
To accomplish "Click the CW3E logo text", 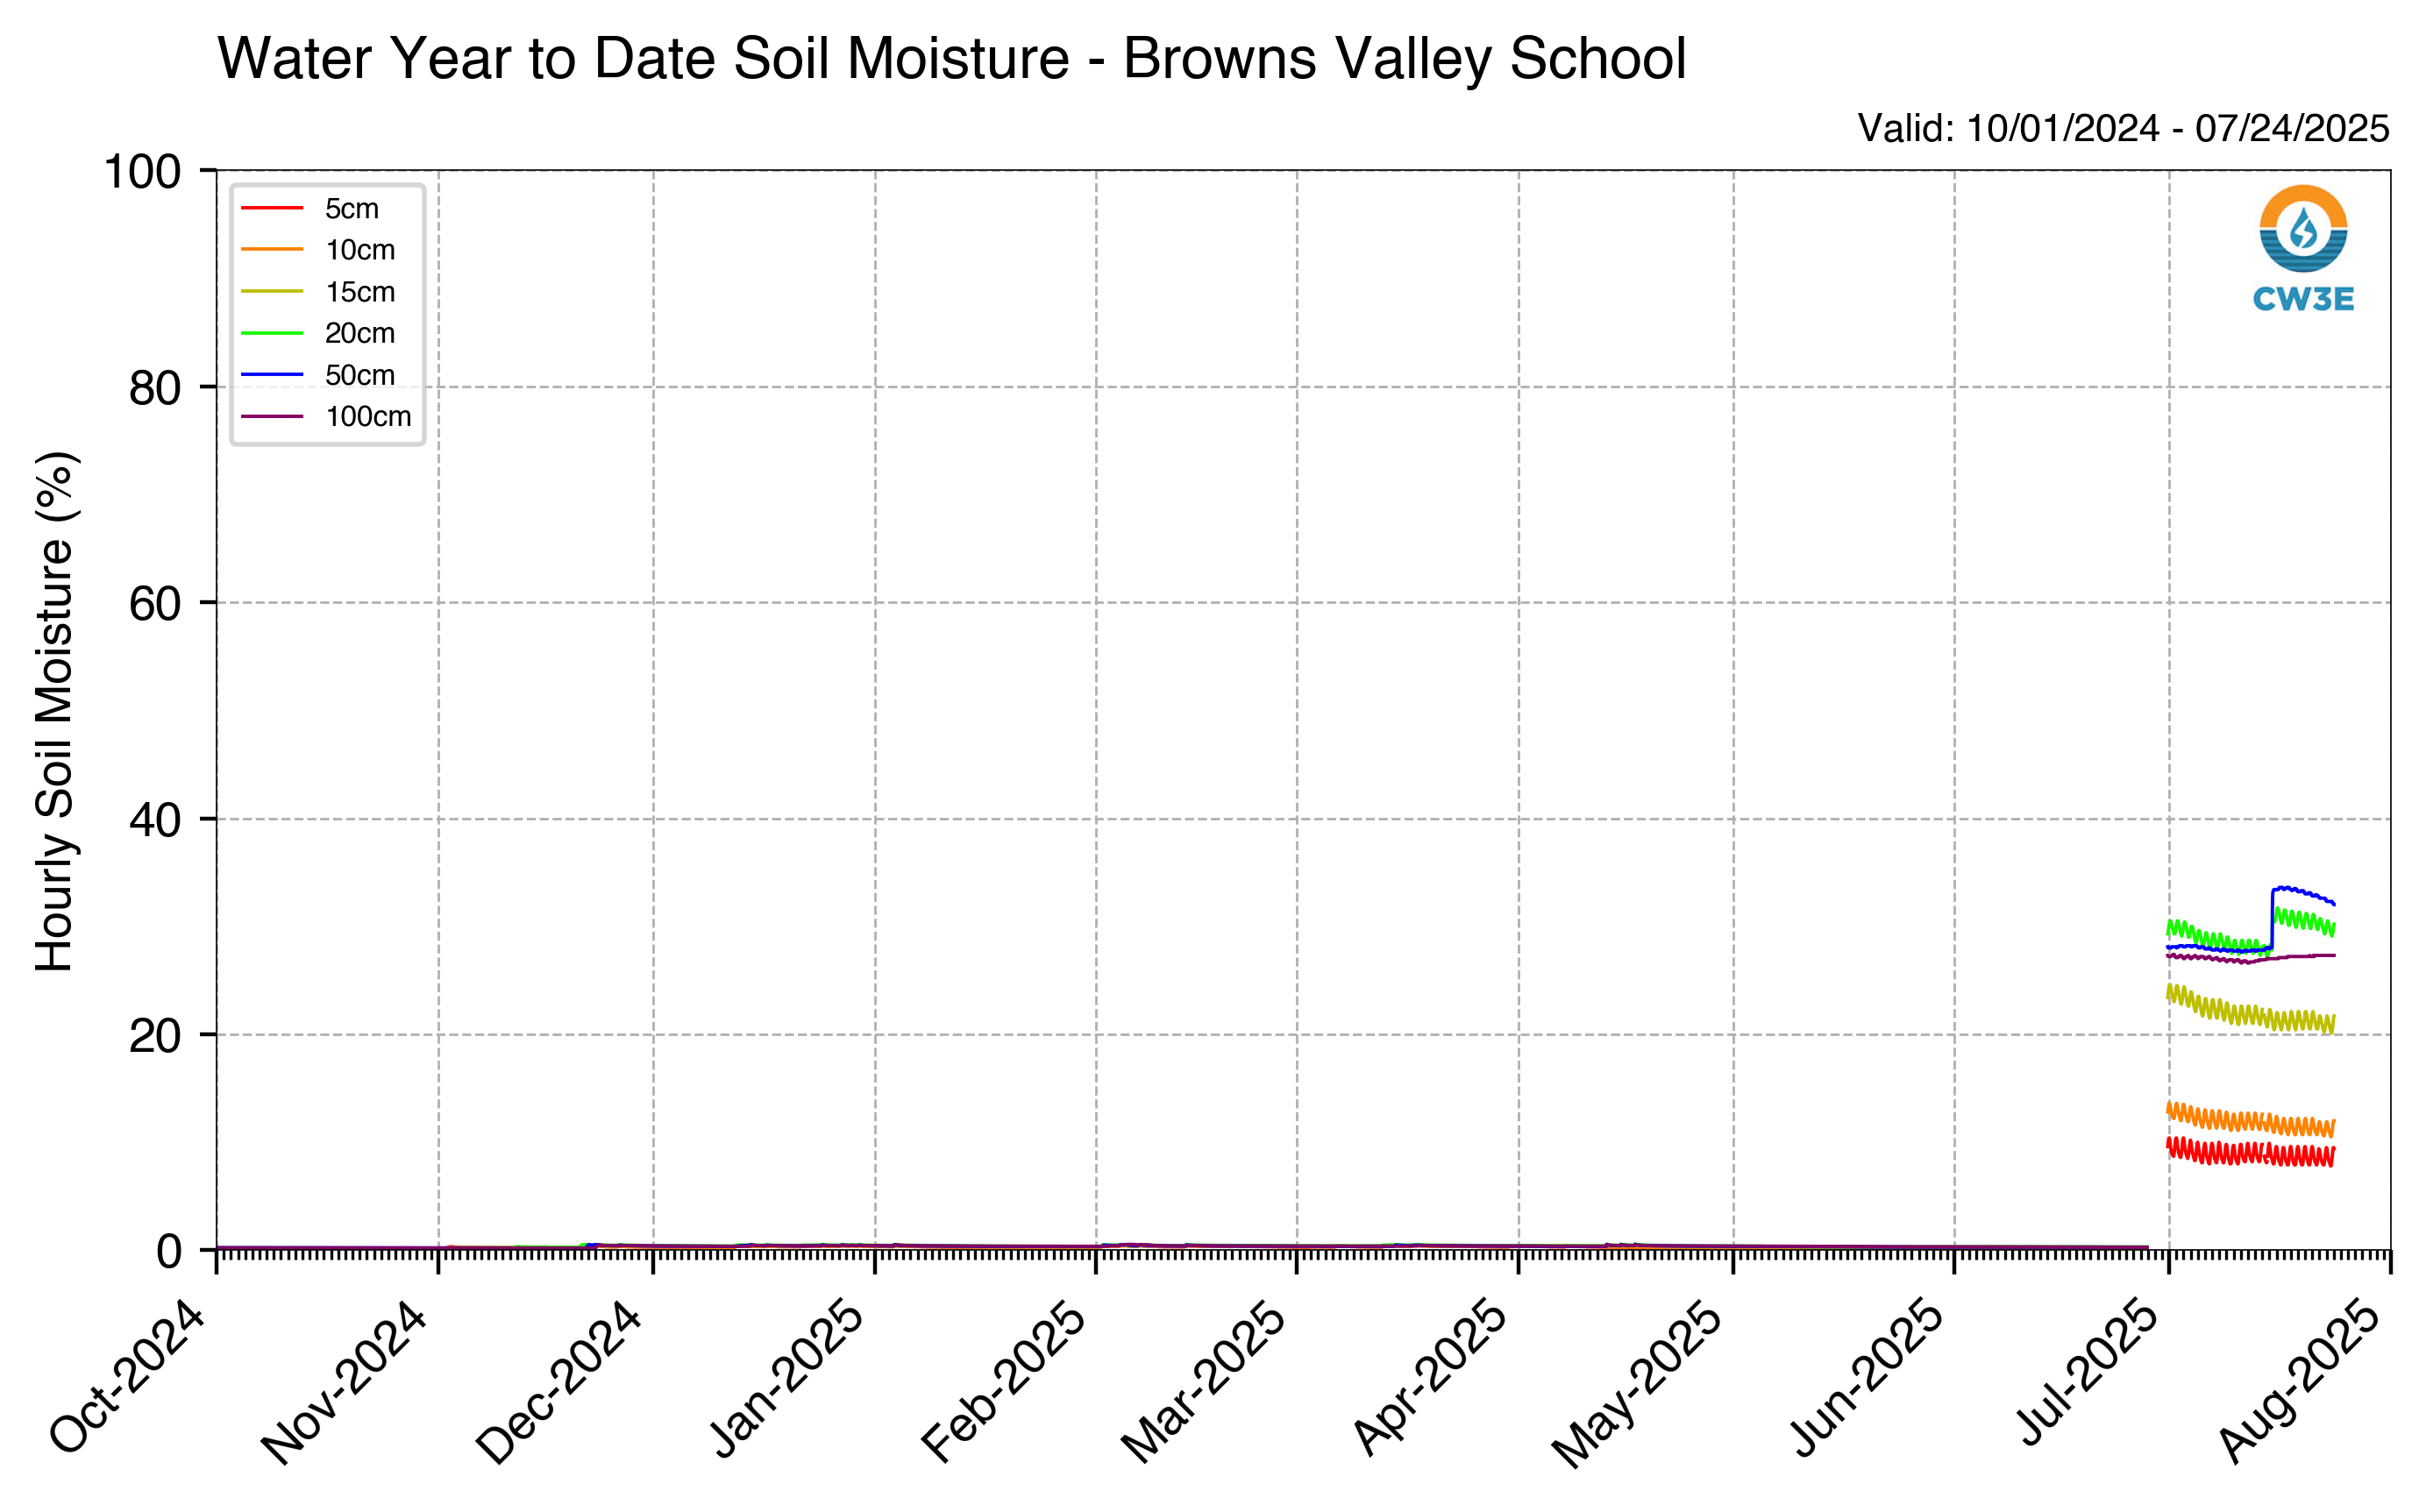I will click(x=2303, y=299).
